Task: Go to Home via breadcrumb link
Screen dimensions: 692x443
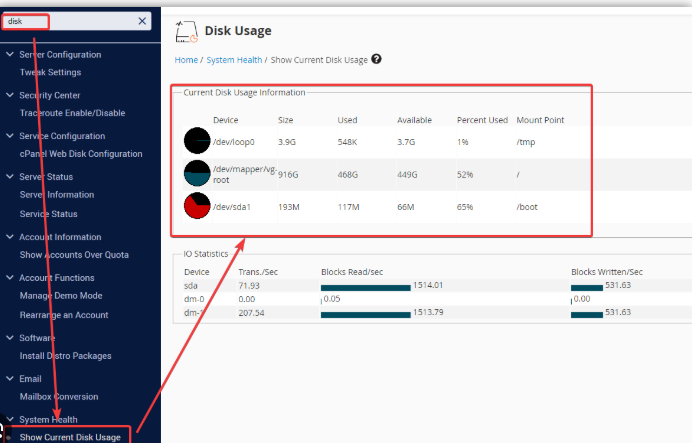Action: coord(186,60)
